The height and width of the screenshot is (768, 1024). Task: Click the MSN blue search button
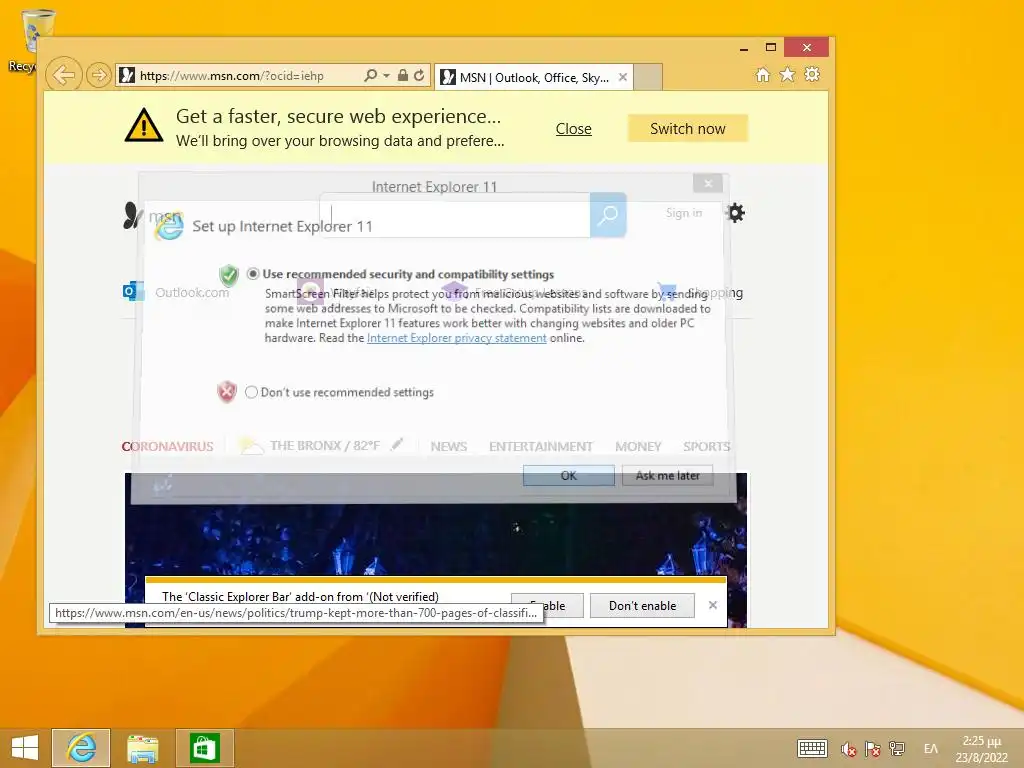pyautogui.click(x=608, y=215)
